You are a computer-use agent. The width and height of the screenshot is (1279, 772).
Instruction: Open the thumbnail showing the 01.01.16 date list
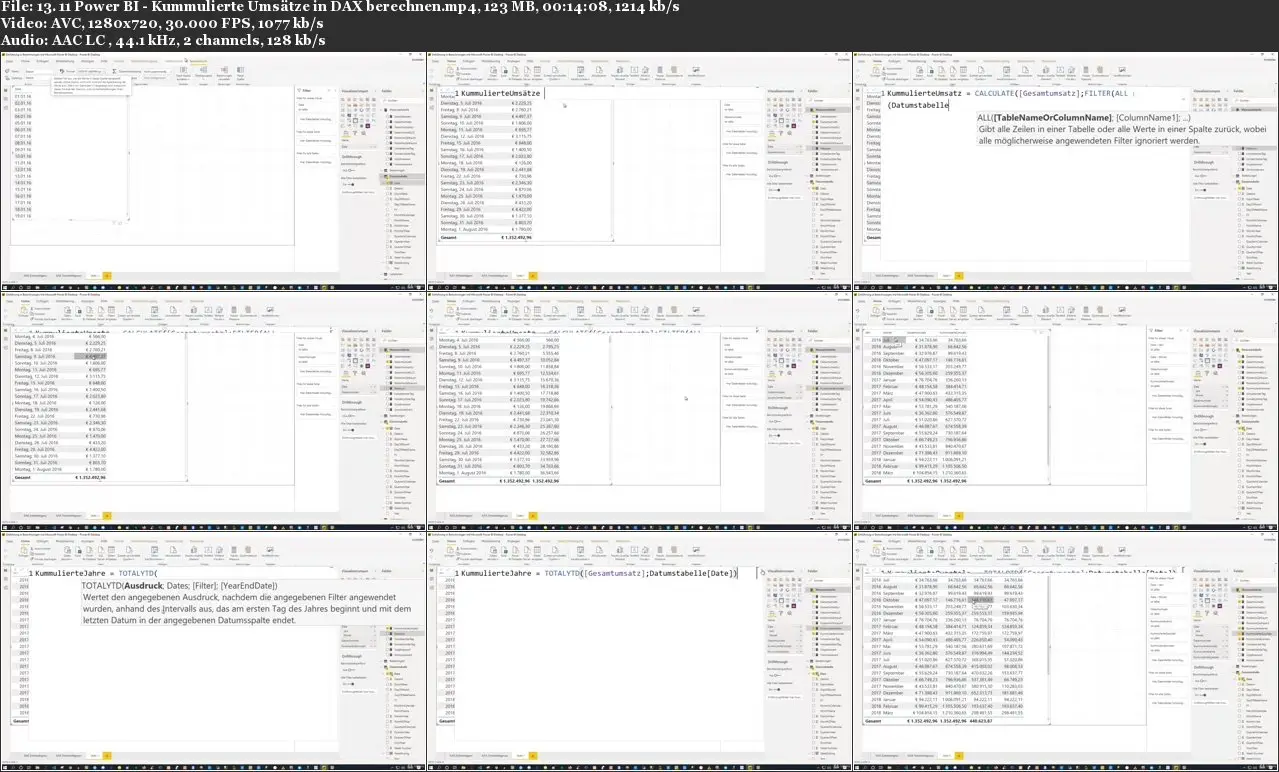pos(212,170)
